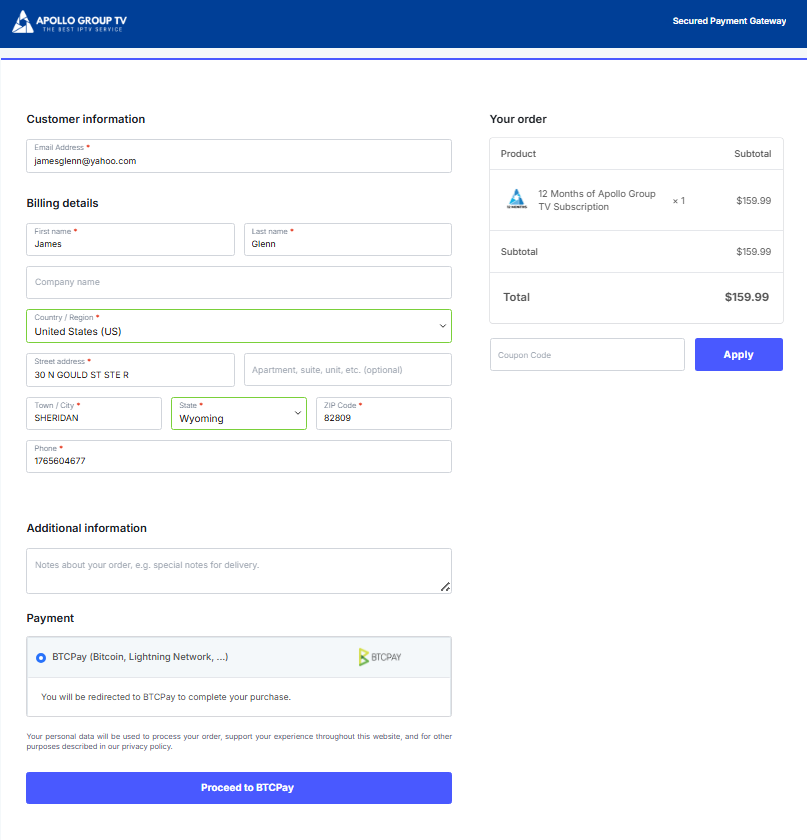The height and width of the screenshot is (840, 807).
Task: Click the Apply coupon button
Action: click(738, 355)
